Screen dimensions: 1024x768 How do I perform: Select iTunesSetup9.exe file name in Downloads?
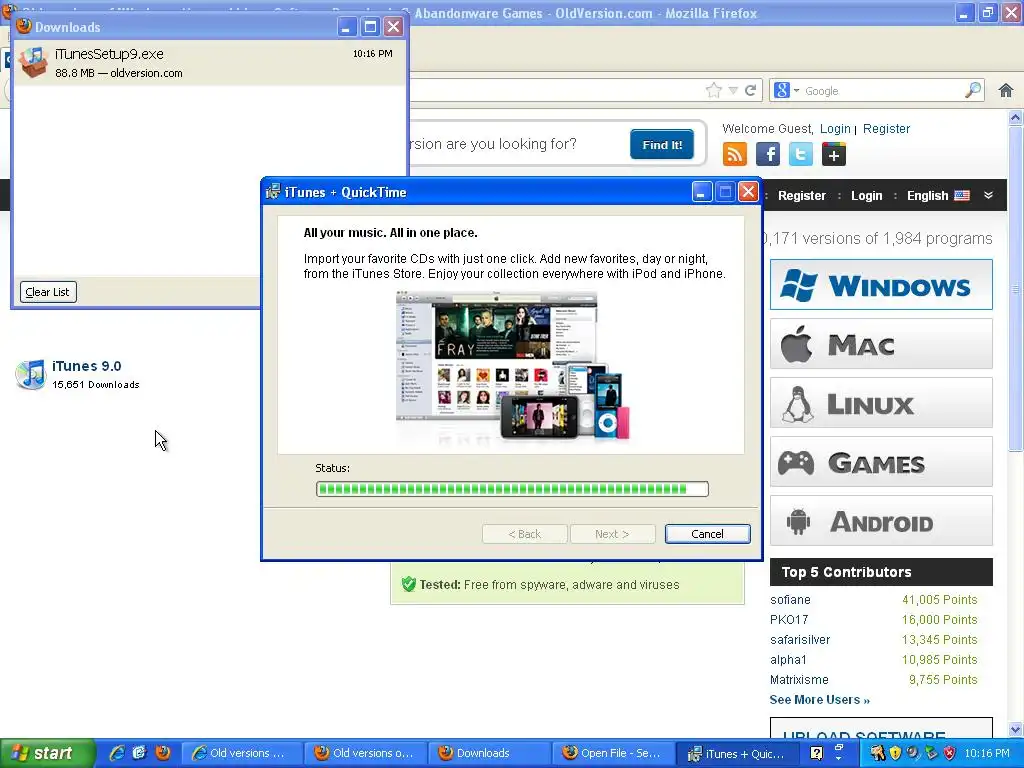[x=109, y=54]
